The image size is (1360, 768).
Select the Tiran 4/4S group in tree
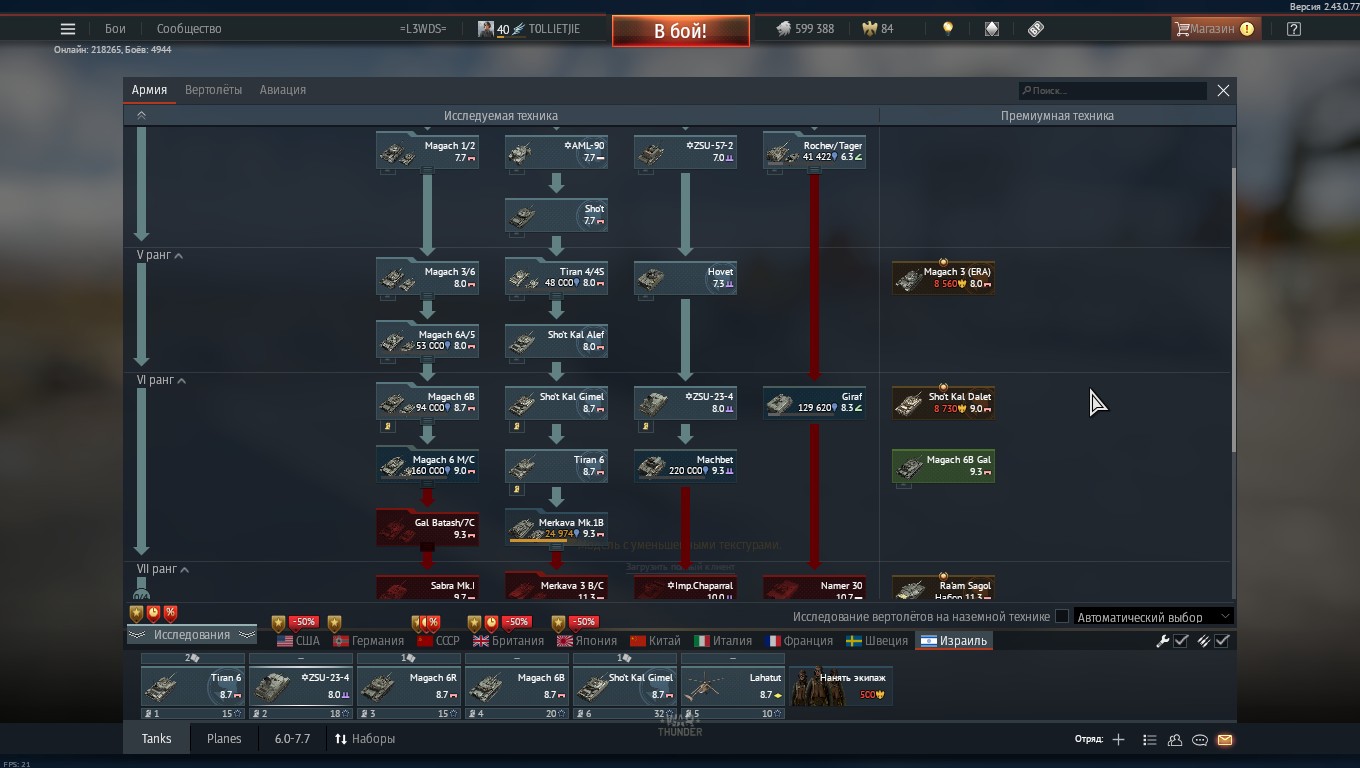[x=556, y=278]
